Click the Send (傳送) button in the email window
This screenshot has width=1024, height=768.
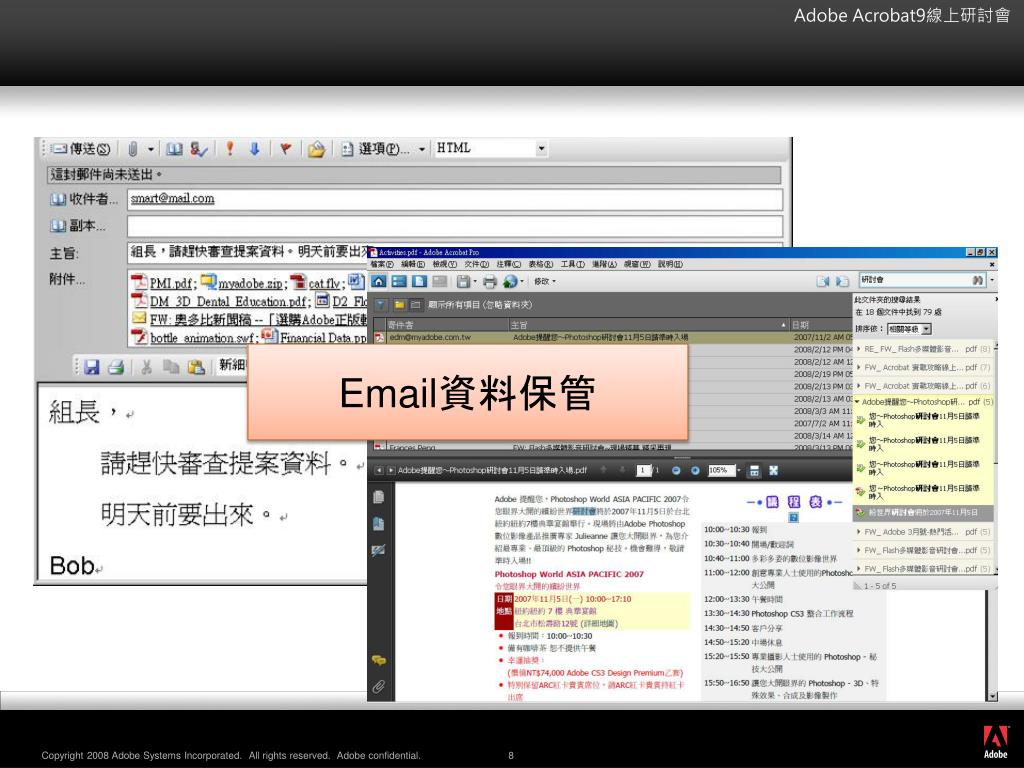click(81, 149)
